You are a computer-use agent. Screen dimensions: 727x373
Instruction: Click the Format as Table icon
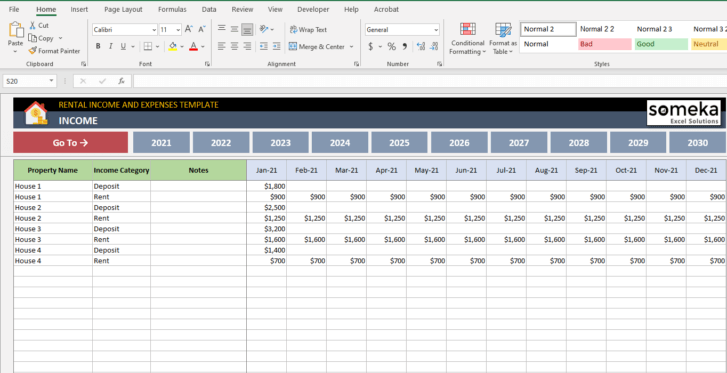(x=503, y=30)
